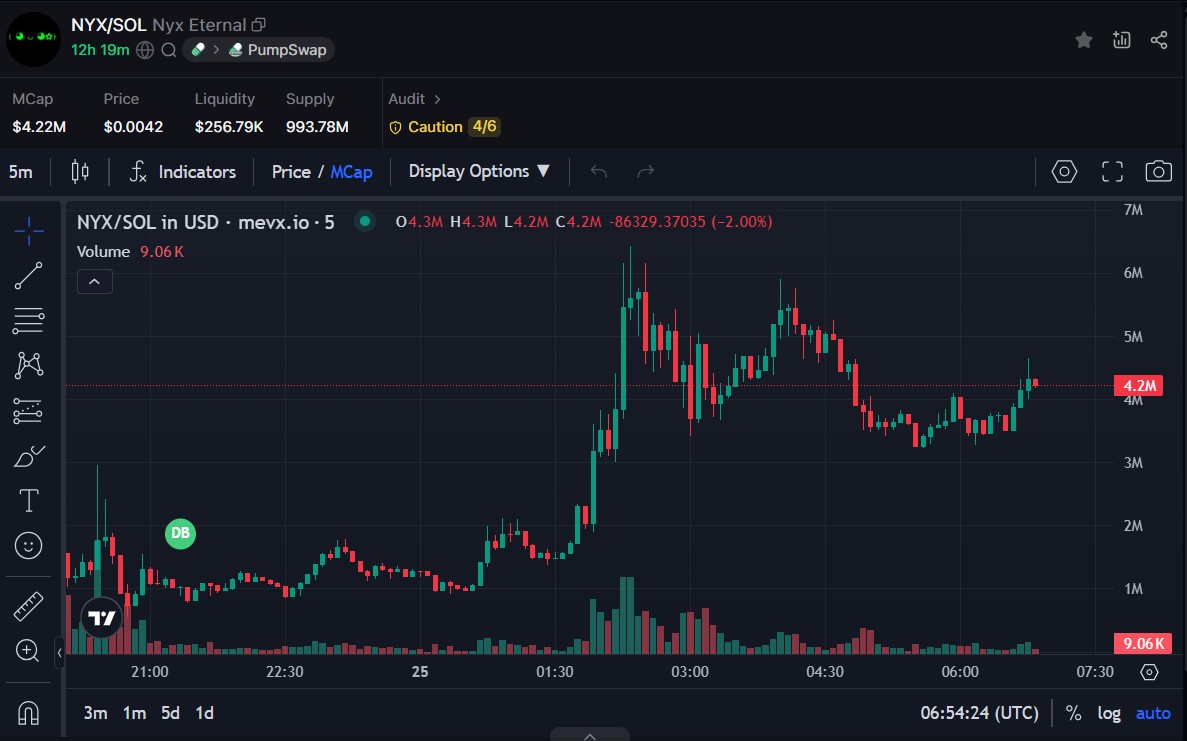Click the 993.78M Supply value
Screen dimensions: 1187x741
317,126
